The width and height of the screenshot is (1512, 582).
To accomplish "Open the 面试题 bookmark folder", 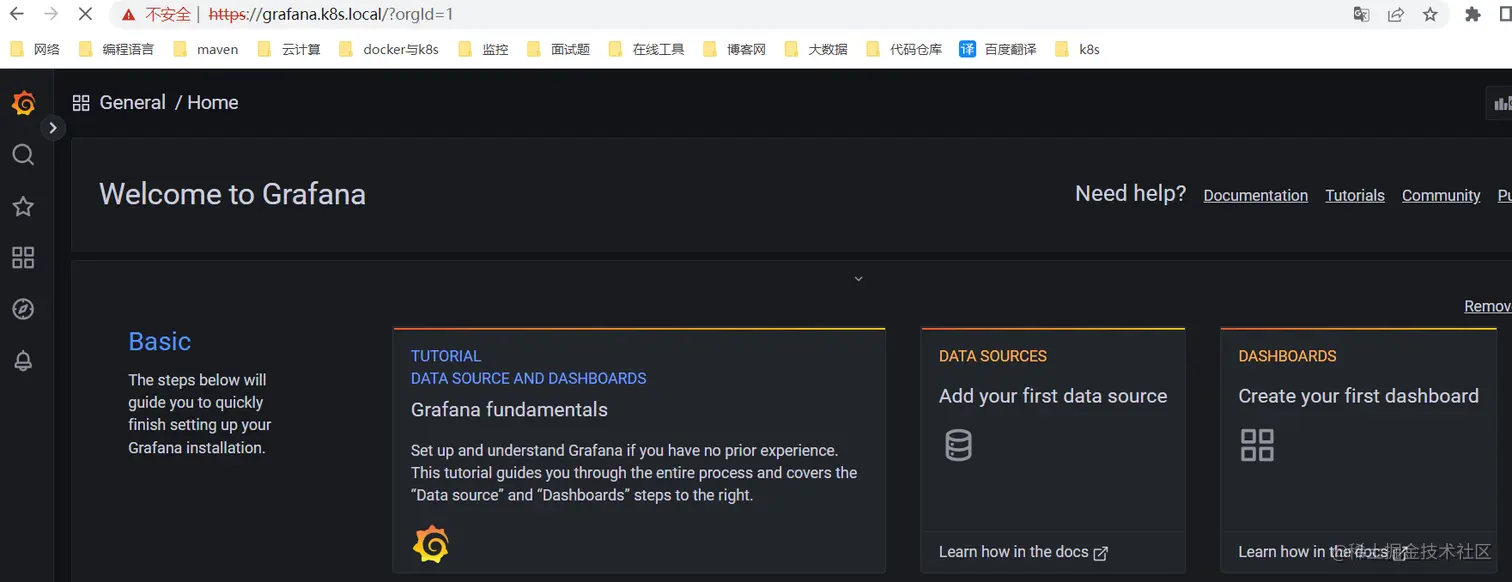I will click(558, 49).
